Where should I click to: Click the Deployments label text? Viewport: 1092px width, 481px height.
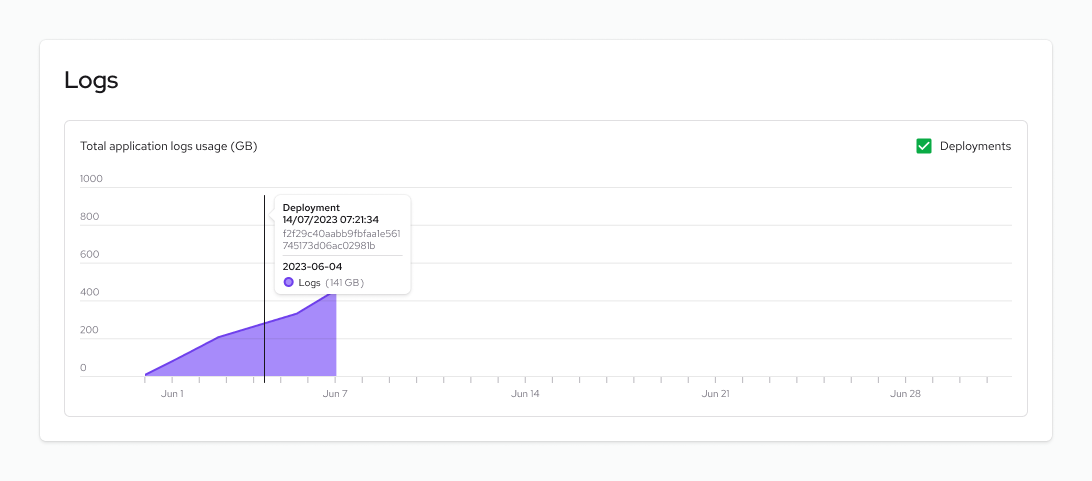[x=975, y=146]
